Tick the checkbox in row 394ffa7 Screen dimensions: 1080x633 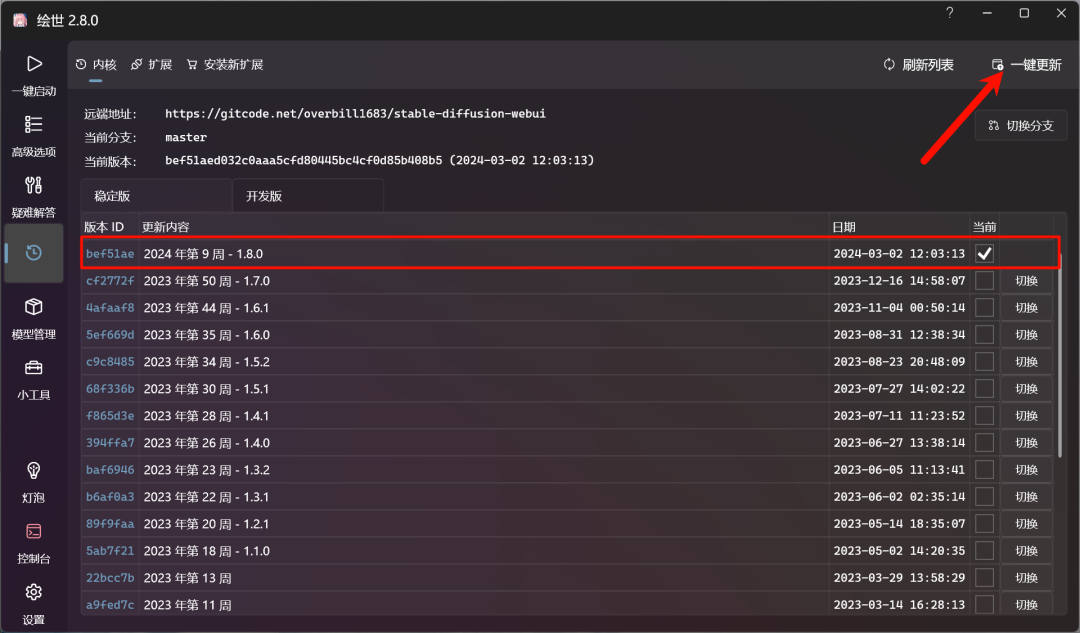[x=984, y=442]
